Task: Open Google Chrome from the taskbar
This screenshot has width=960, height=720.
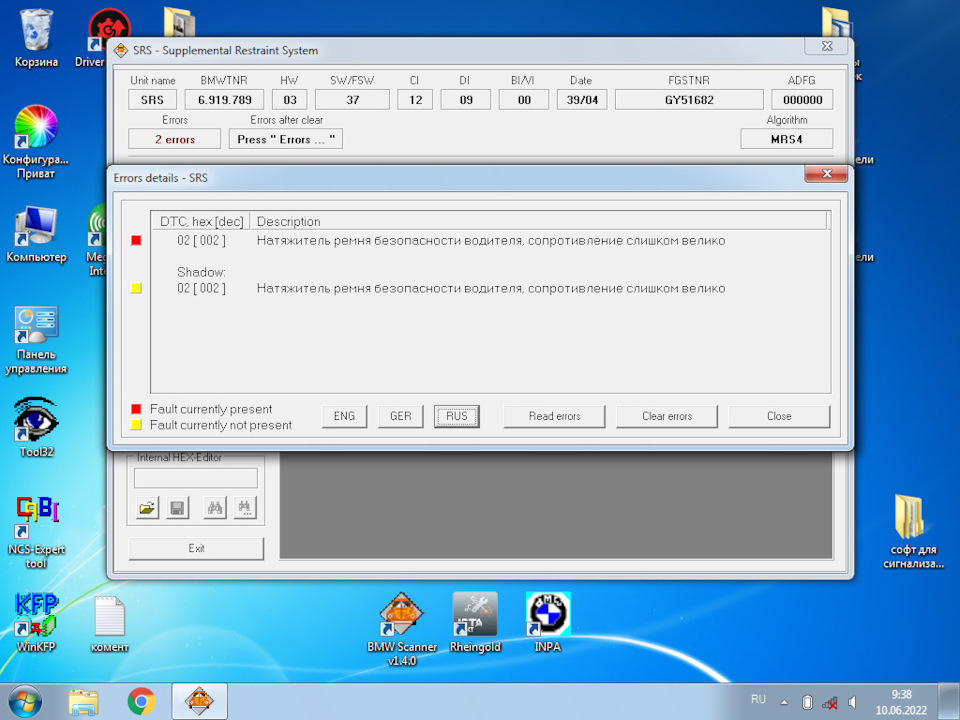Action: point(141,702)
